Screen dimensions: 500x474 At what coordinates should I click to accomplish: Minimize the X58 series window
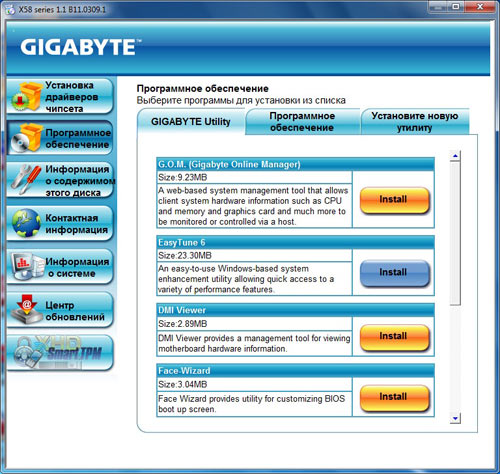pyautogui.click(x=439, y=7)
